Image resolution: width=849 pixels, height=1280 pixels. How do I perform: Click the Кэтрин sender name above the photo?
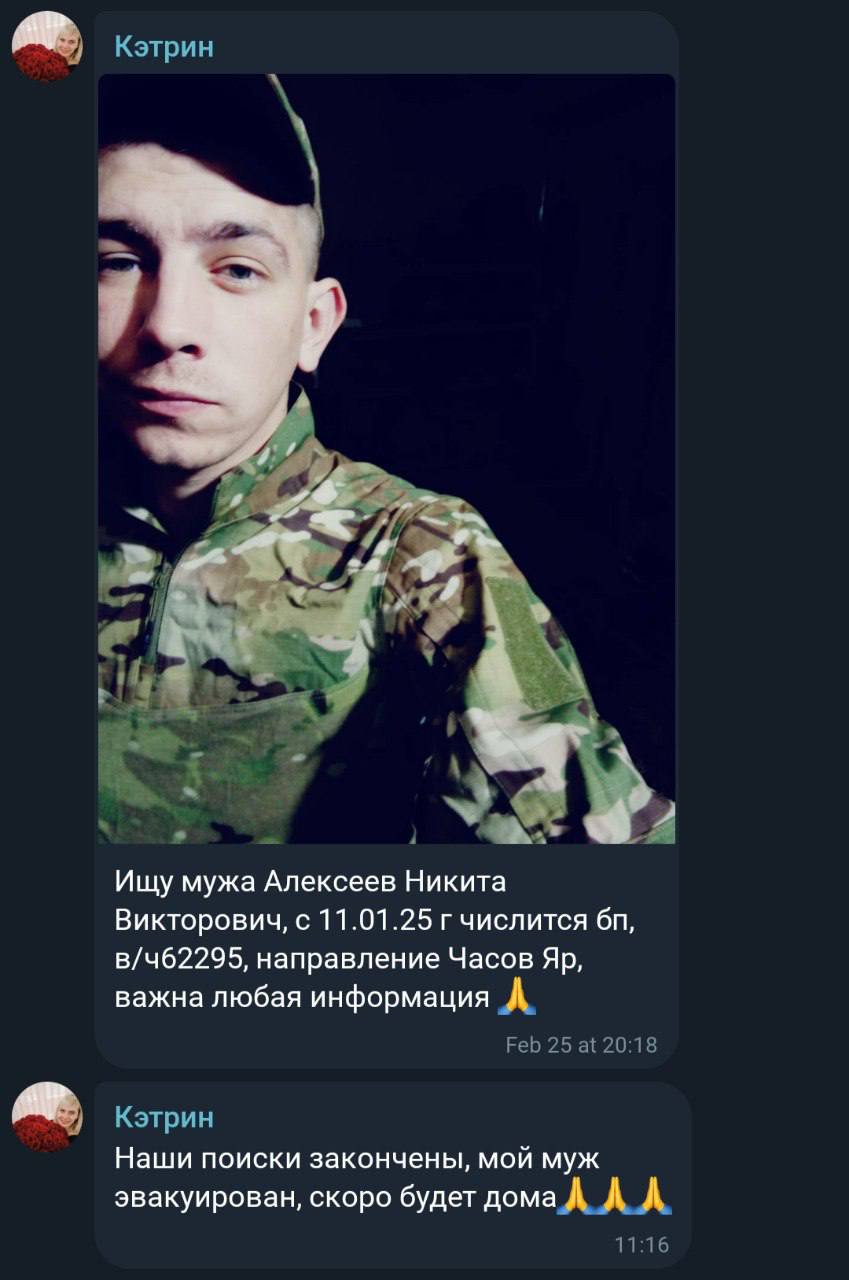point(164,46)
